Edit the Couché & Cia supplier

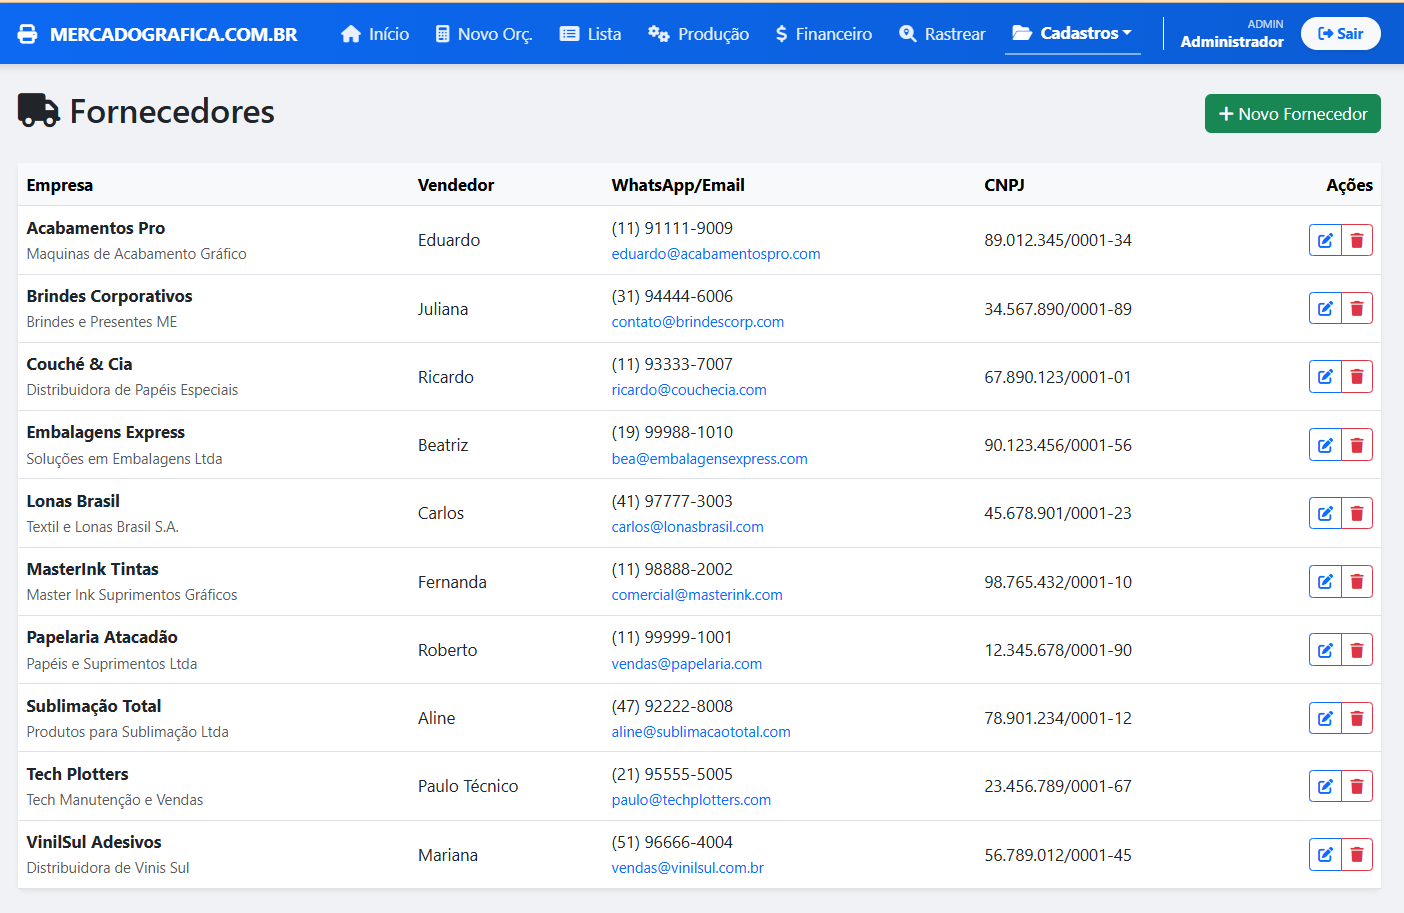(1325, 377)
